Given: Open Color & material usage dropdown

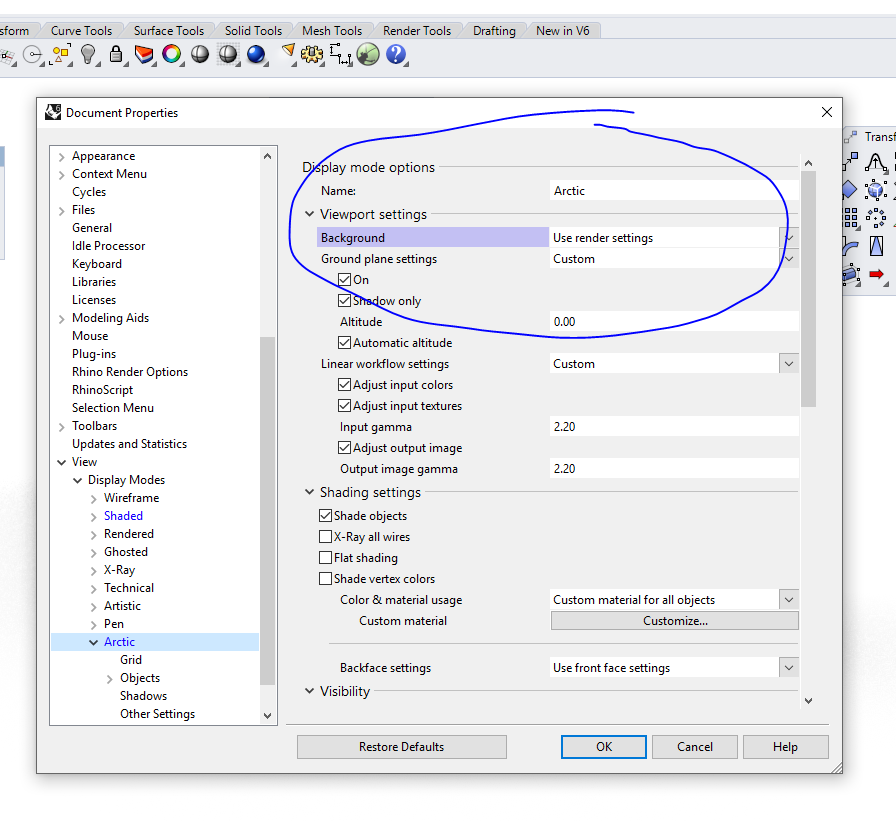Looking at the screenshot, I should 789,600.
